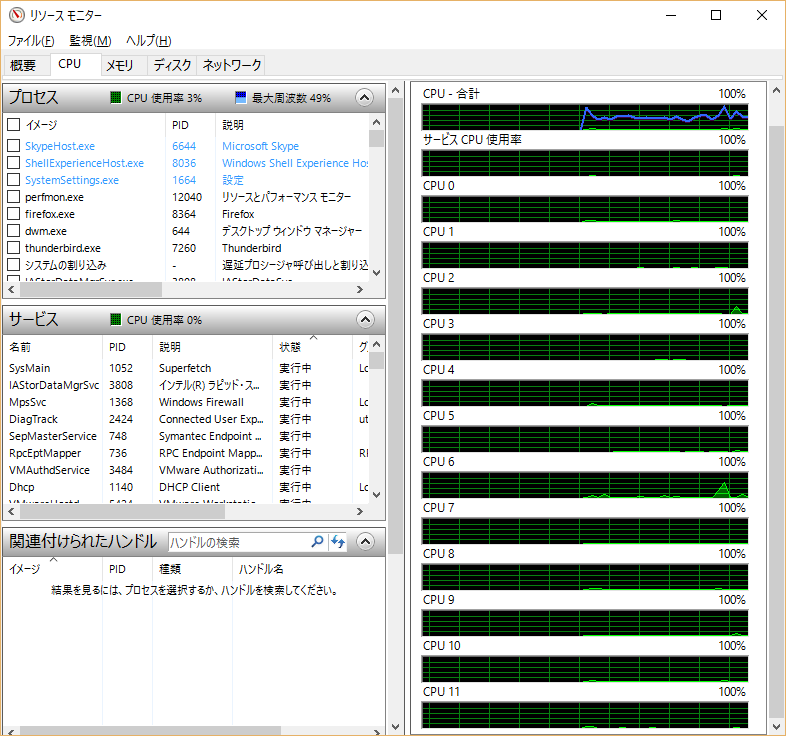Image resolution: width=786 pixels, height=736 pixels.
Task: Check the perfmon.exe process checkbox
Action: pyautogui.click(x=14, y=197)
